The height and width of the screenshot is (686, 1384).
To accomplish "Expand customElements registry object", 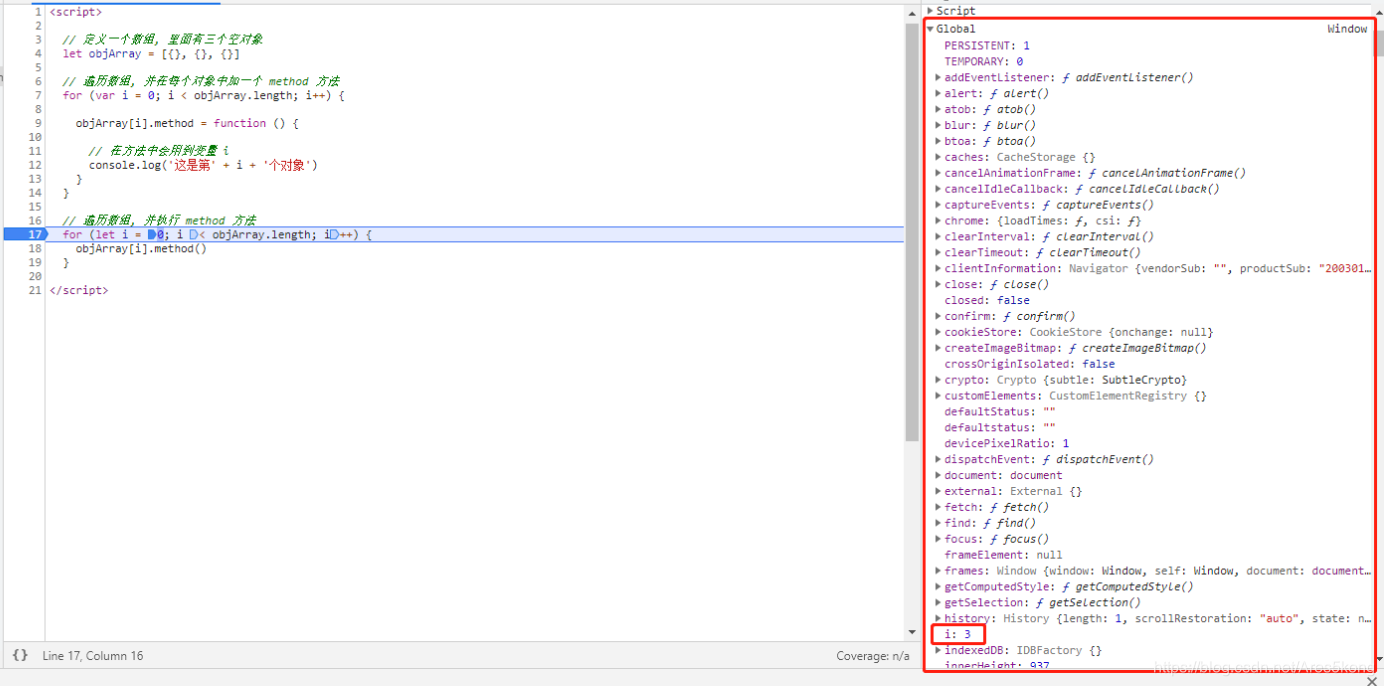I will tap(938, 396).
